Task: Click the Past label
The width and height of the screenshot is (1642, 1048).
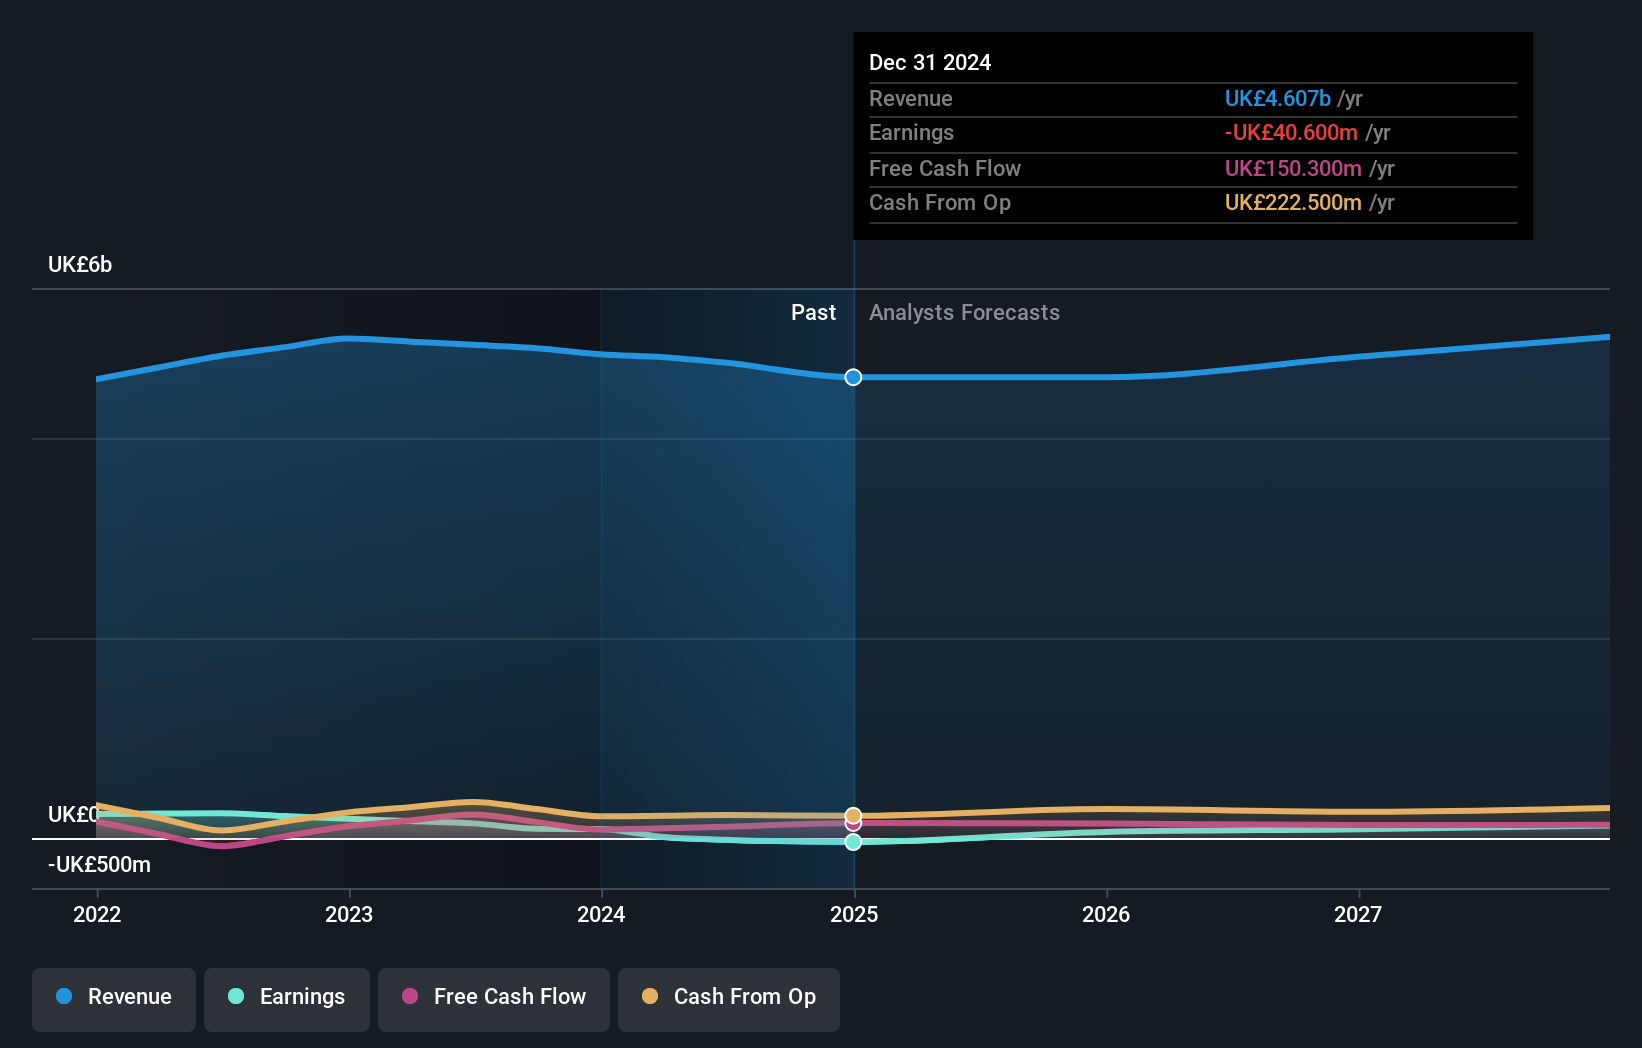Action: pos(813,313)
